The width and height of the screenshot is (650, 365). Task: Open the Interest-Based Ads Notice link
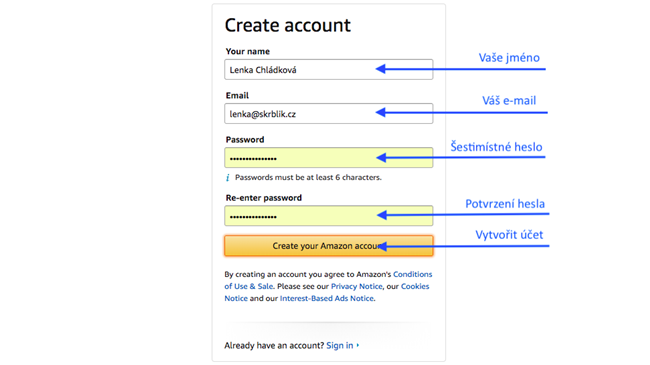(x=327, y=298)
